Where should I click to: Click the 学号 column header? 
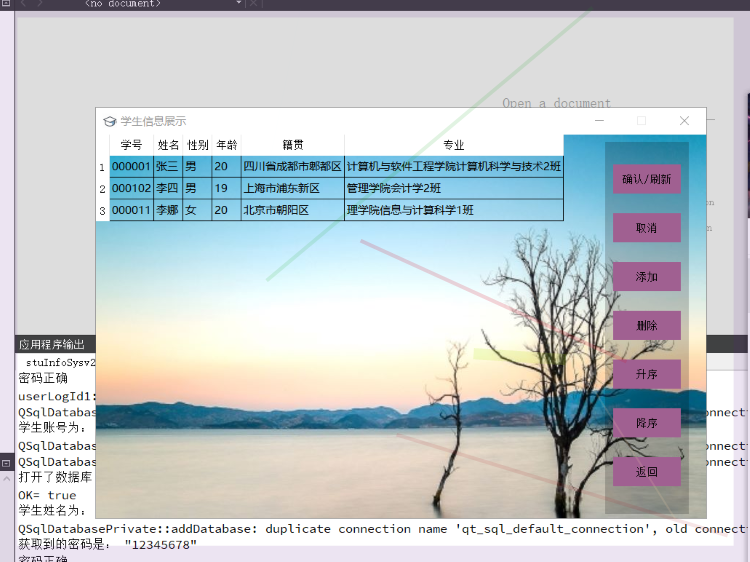132,145
